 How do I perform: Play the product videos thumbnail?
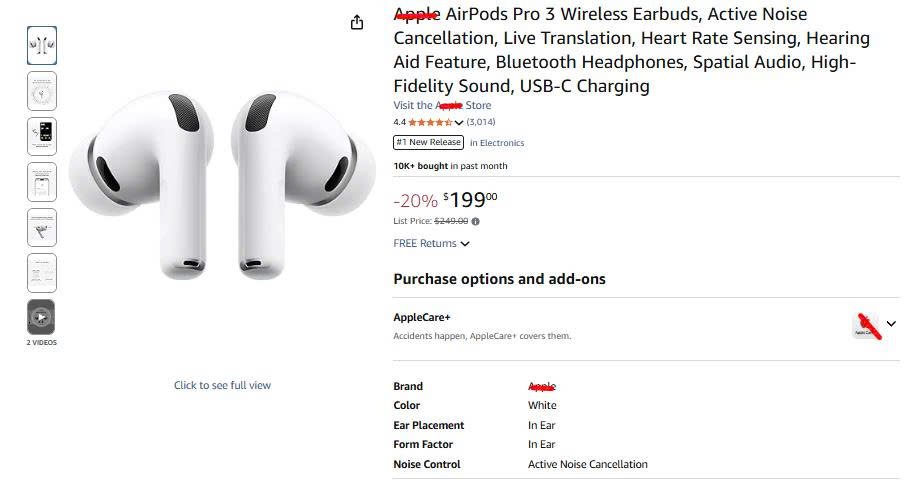(x=41, y=317)
